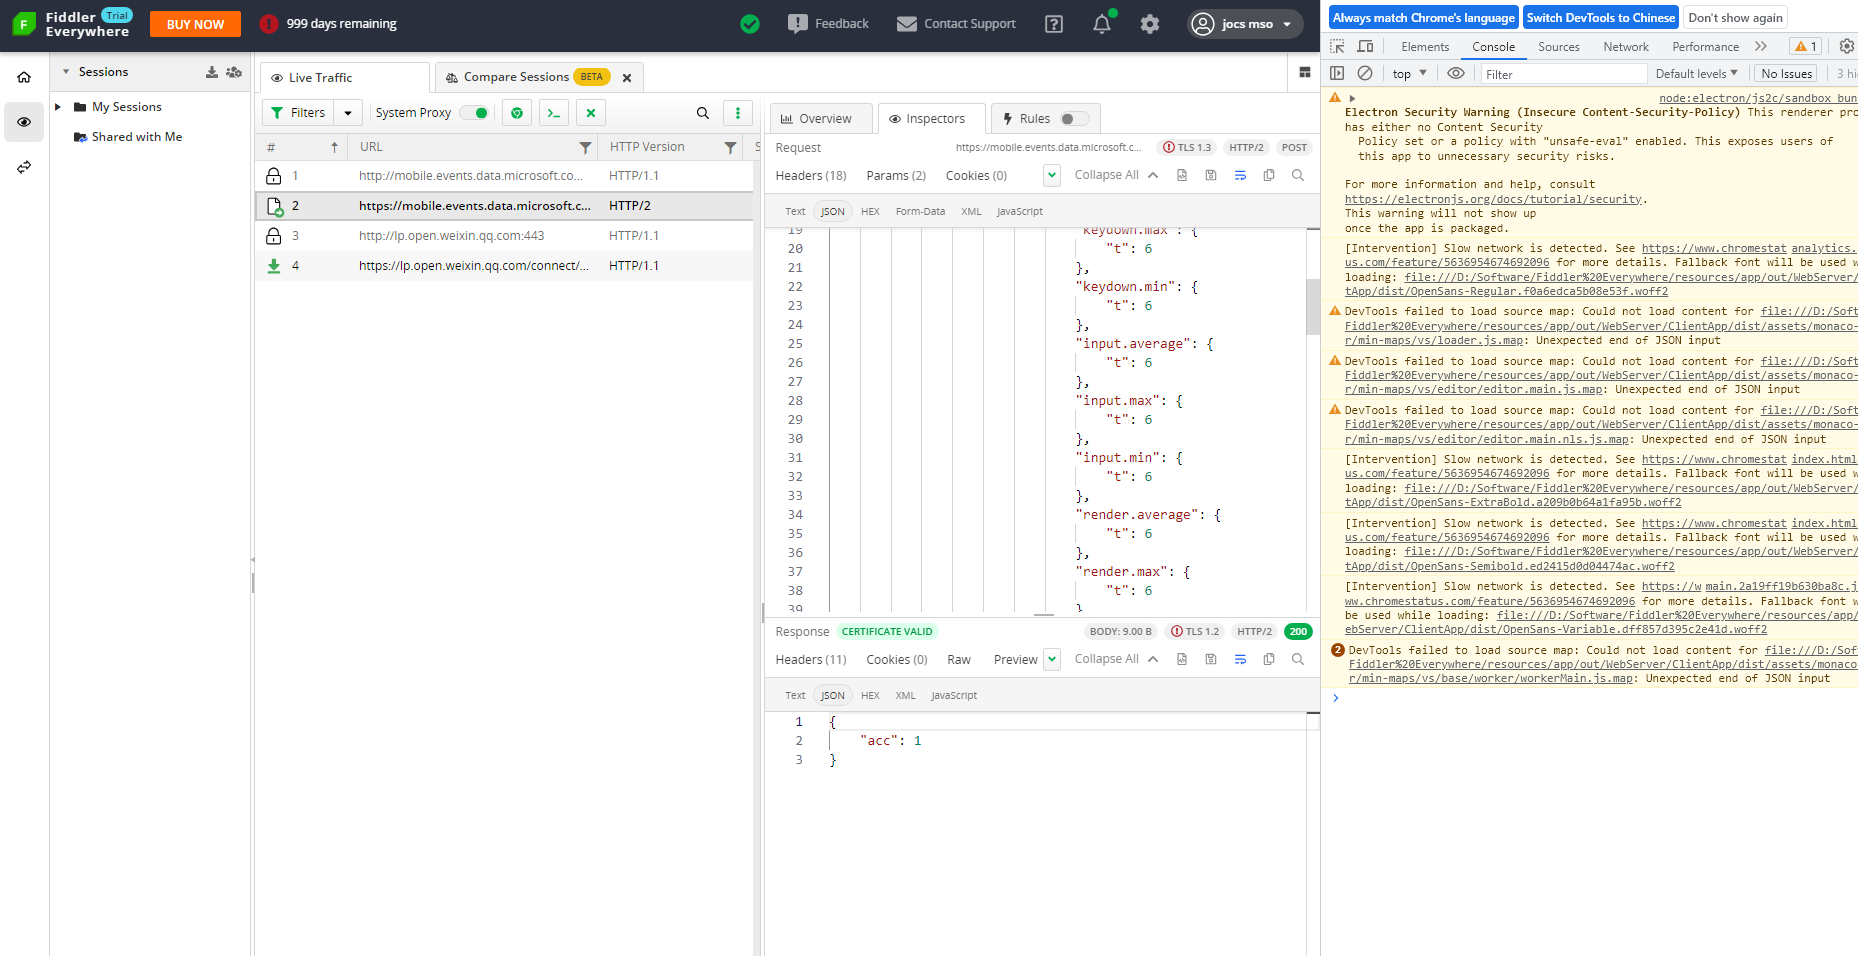
Task: Open the response tabs green dropdown
Action: pos(1052,659)
